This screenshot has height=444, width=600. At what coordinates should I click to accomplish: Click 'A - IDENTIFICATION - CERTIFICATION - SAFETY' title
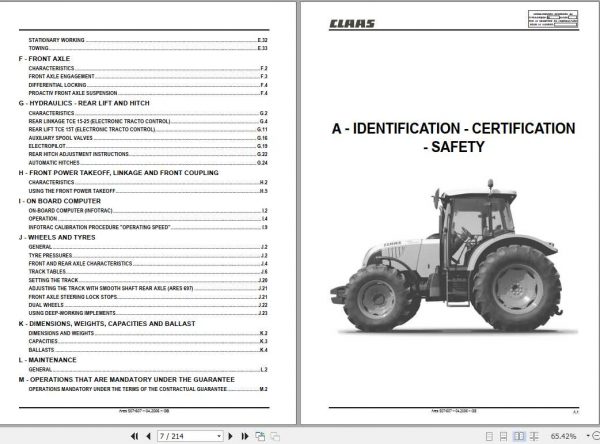[x=453, y=137]
